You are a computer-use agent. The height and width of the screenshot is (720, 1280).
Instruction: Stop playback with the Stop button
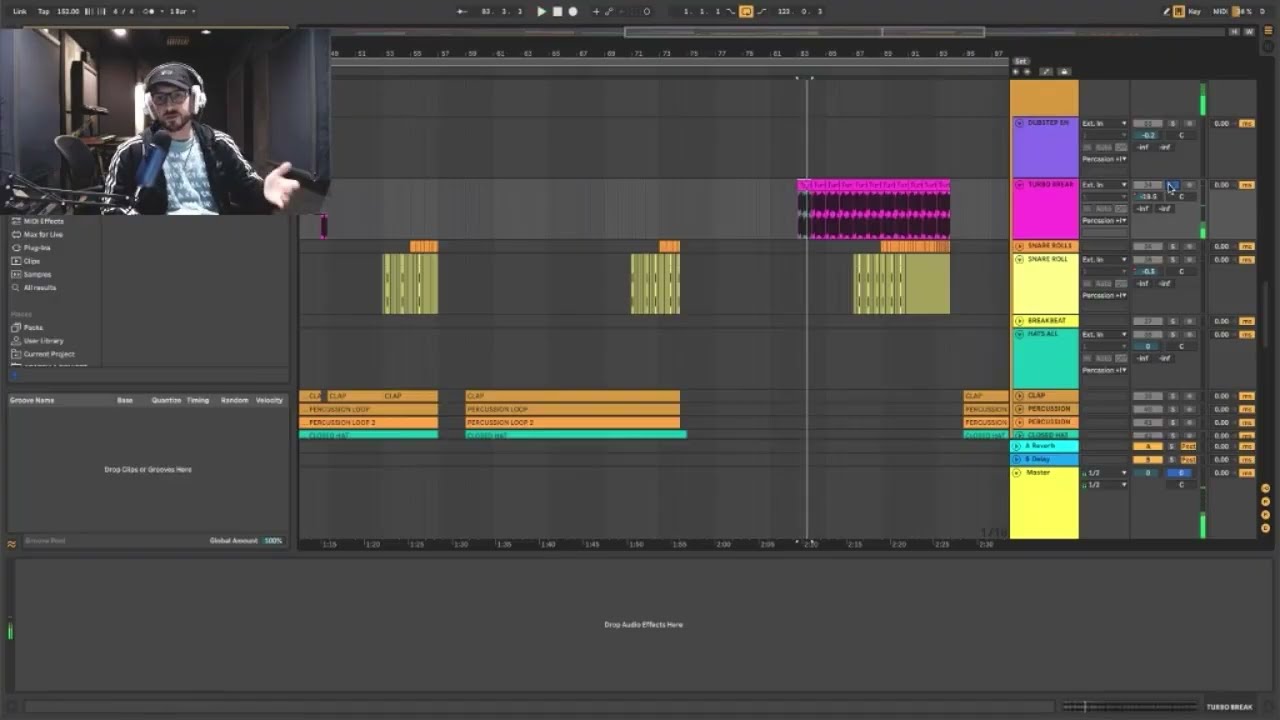(557, 11)
